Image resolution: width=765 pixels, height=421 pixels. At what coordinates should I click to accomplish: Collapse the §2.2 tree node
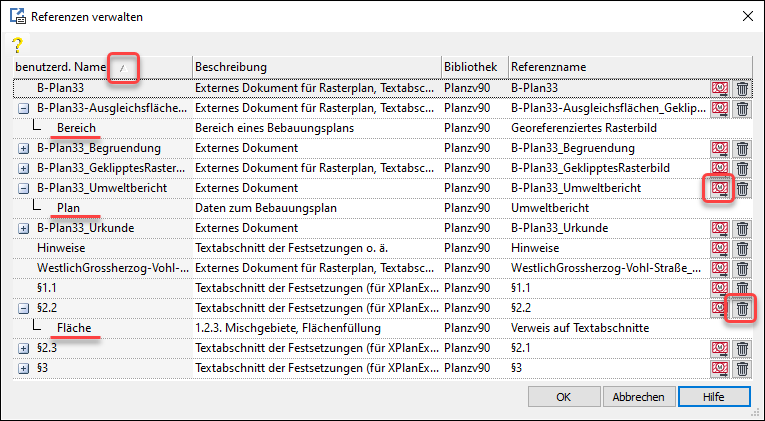point(23,308)
